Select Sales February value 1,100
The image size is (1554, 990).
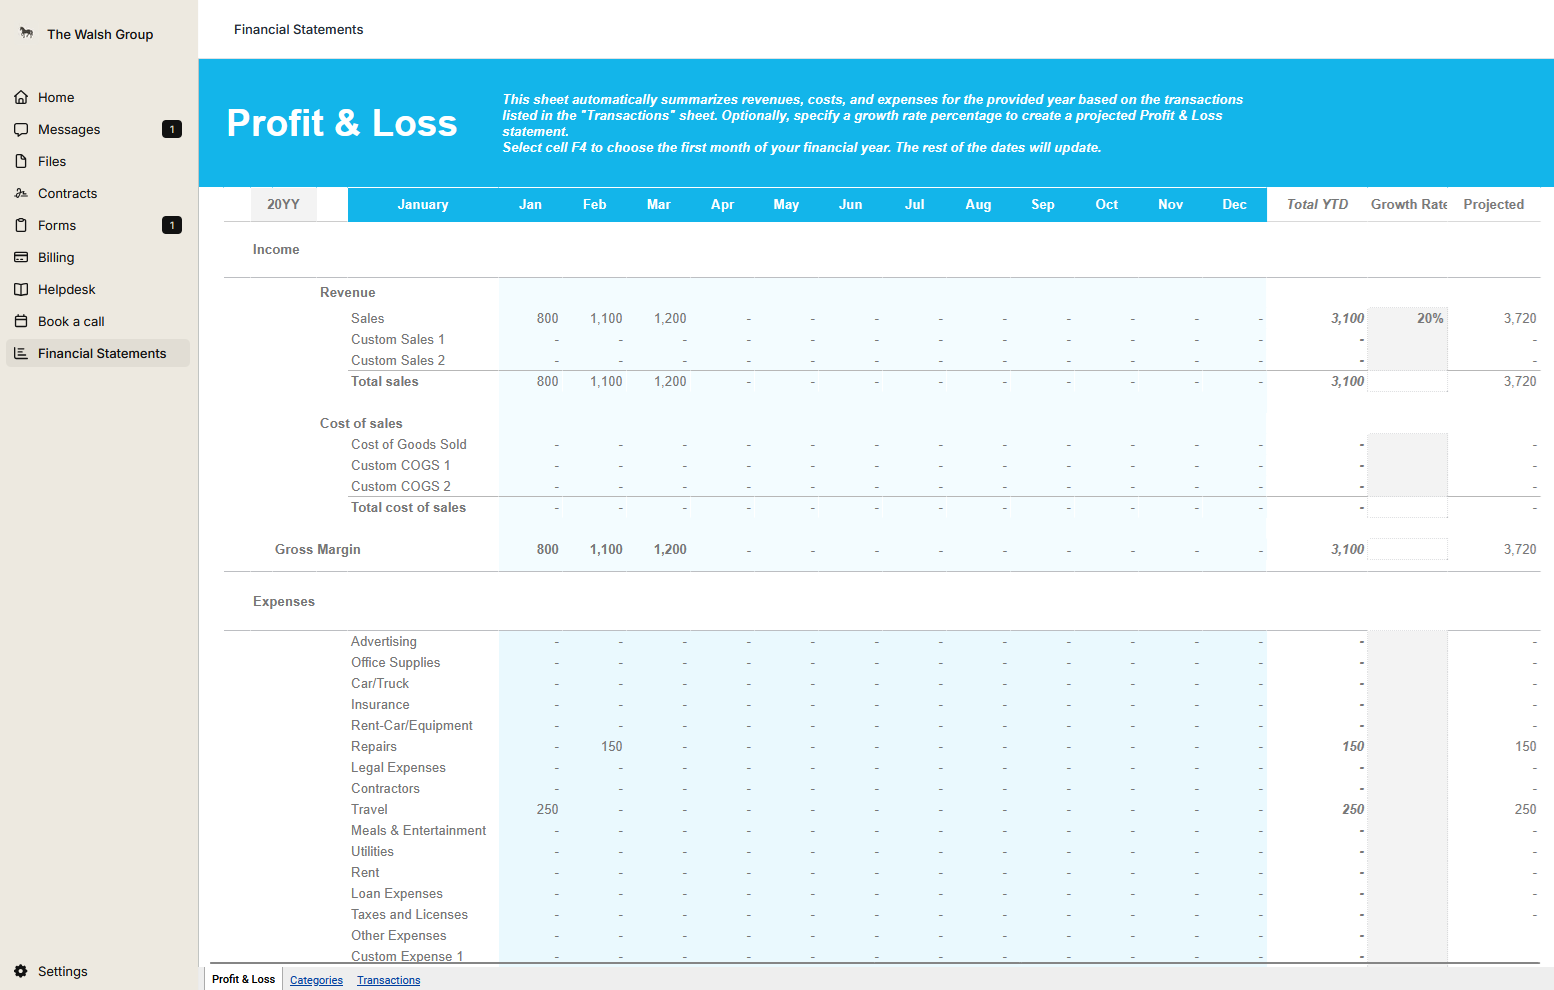click(606, 318)
